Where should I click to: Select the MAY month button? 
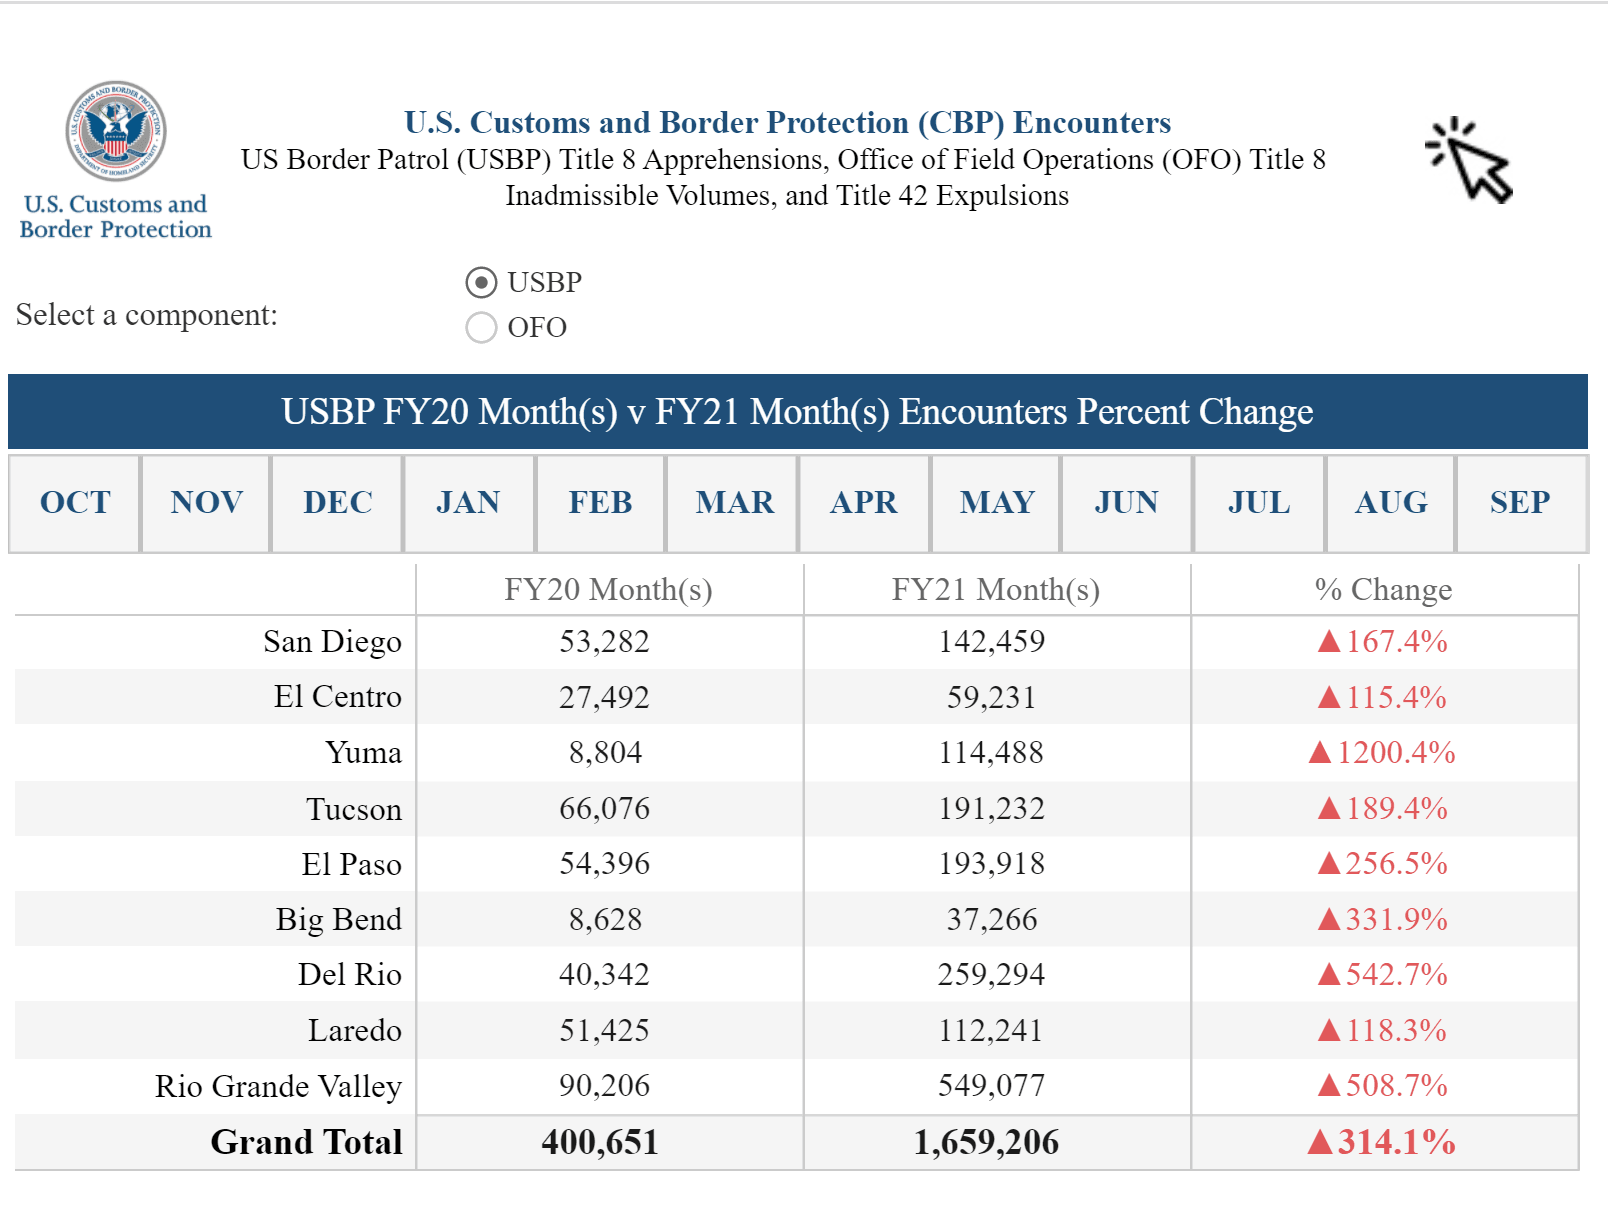(996, 503)
